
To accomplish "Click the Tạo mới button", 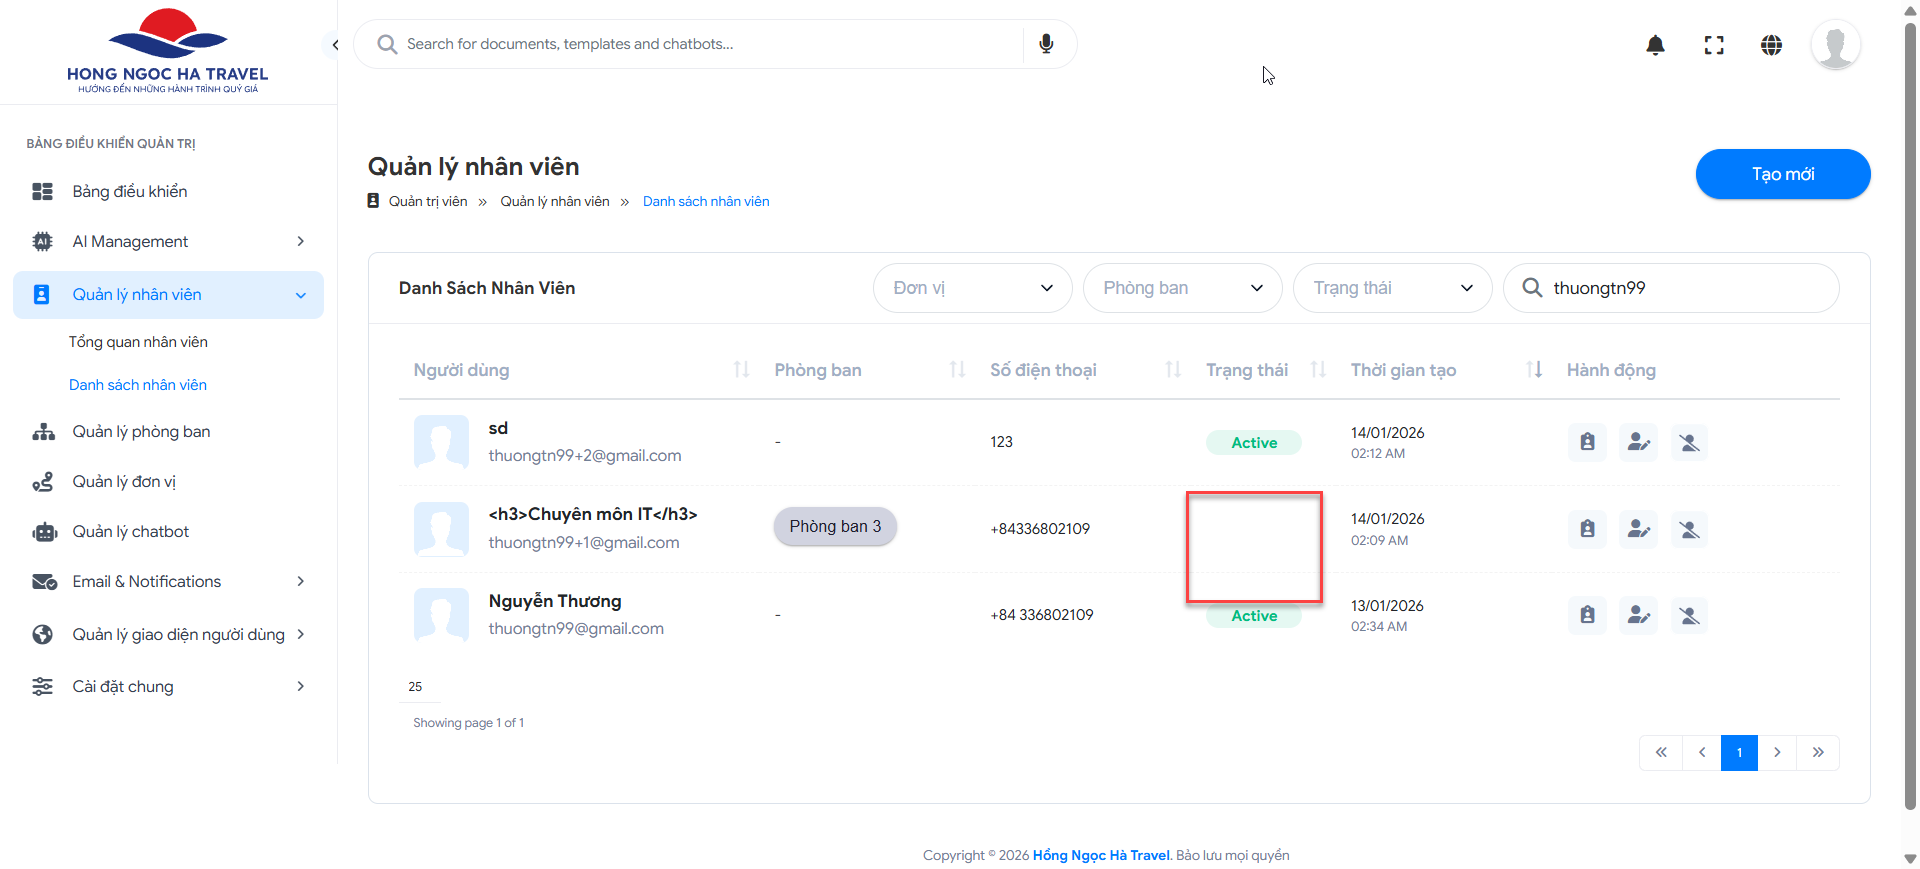I will pyautogui.click(x=1782, y=174).
